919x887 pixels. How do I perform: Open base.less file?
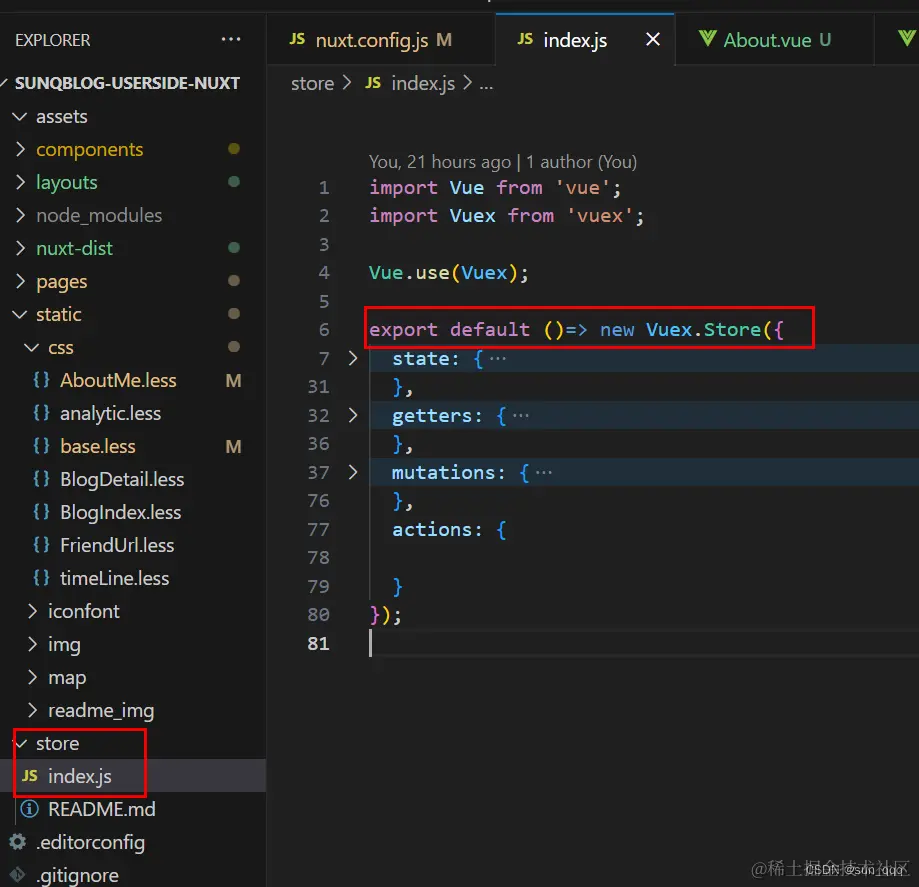click(97, 446)
